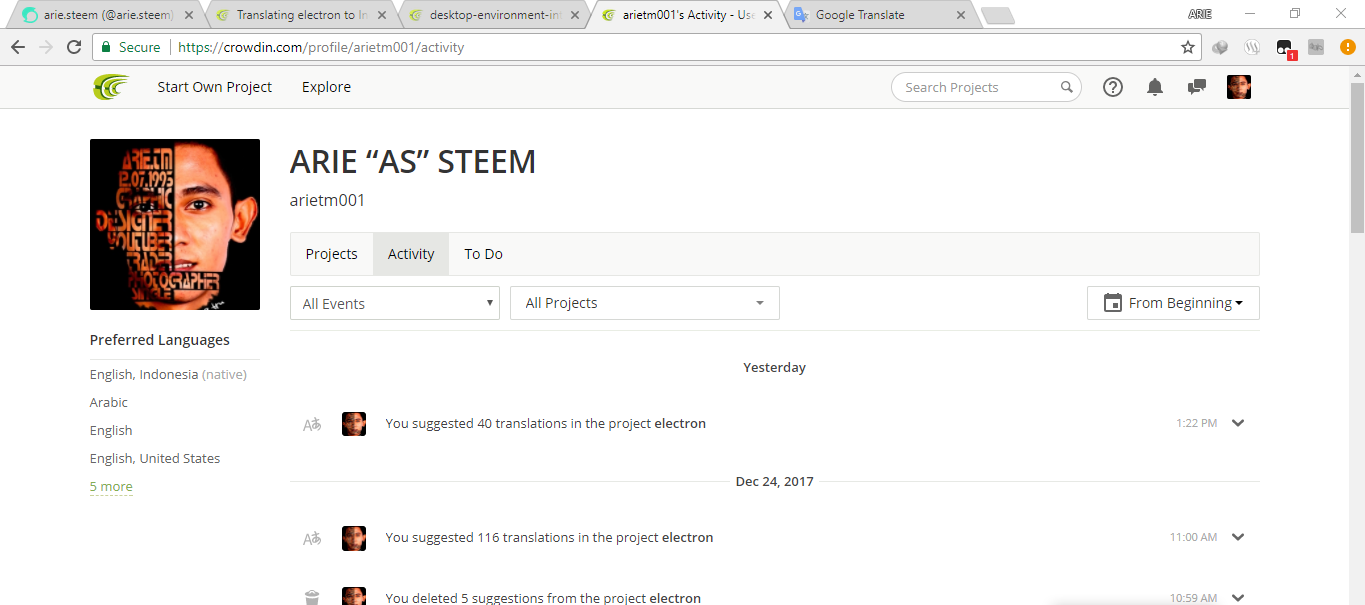
Task: Open the All Events dropdown
Action: (x=395, y=304)
